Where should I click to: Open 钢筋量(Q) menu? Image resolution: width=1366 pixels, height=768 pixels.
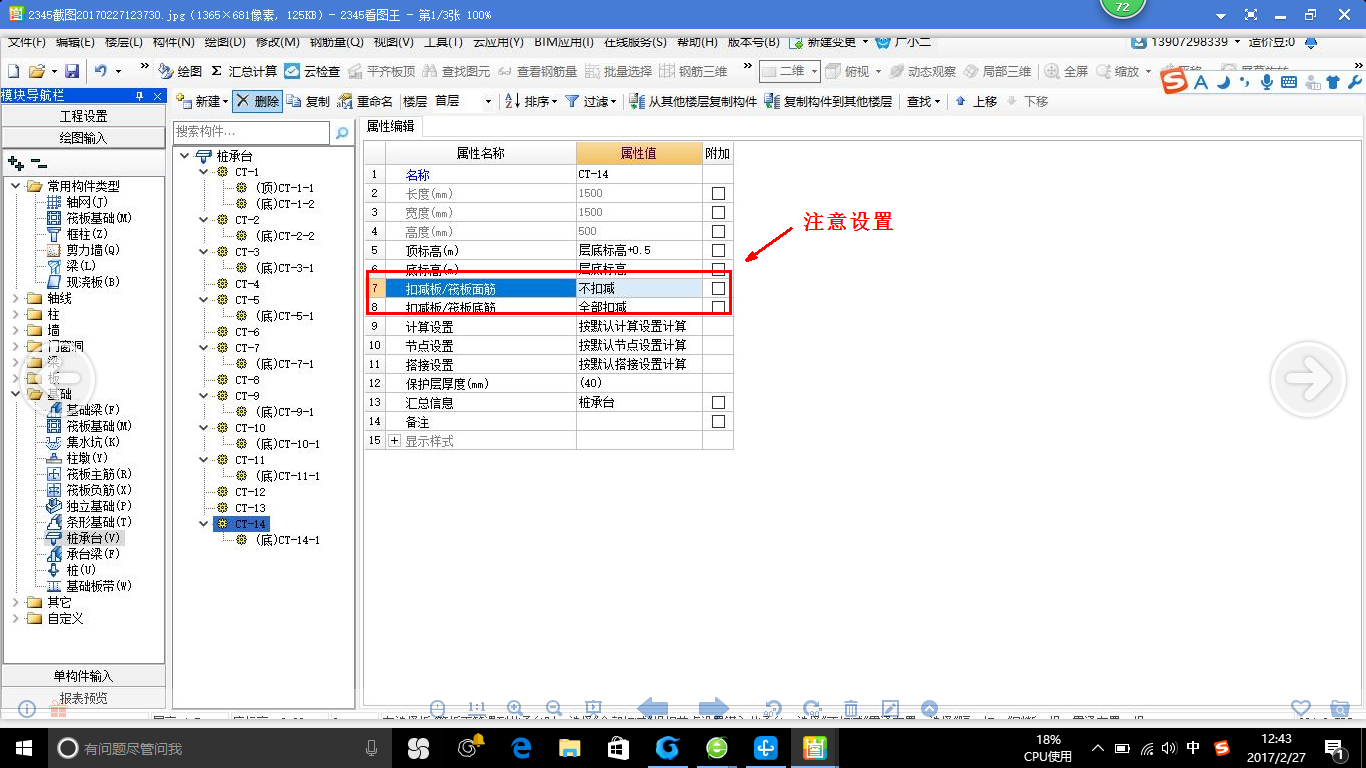pos(337,42)
